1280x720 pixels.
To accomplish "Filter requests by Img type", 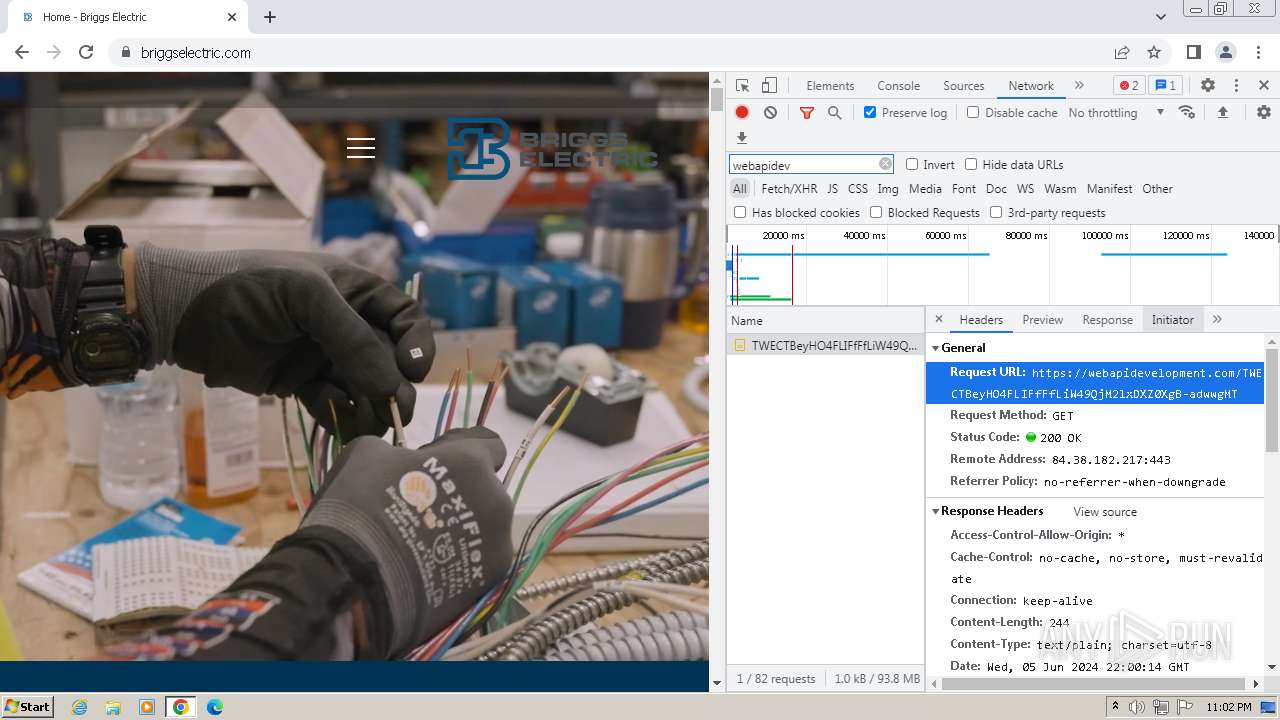I will 888,189.
